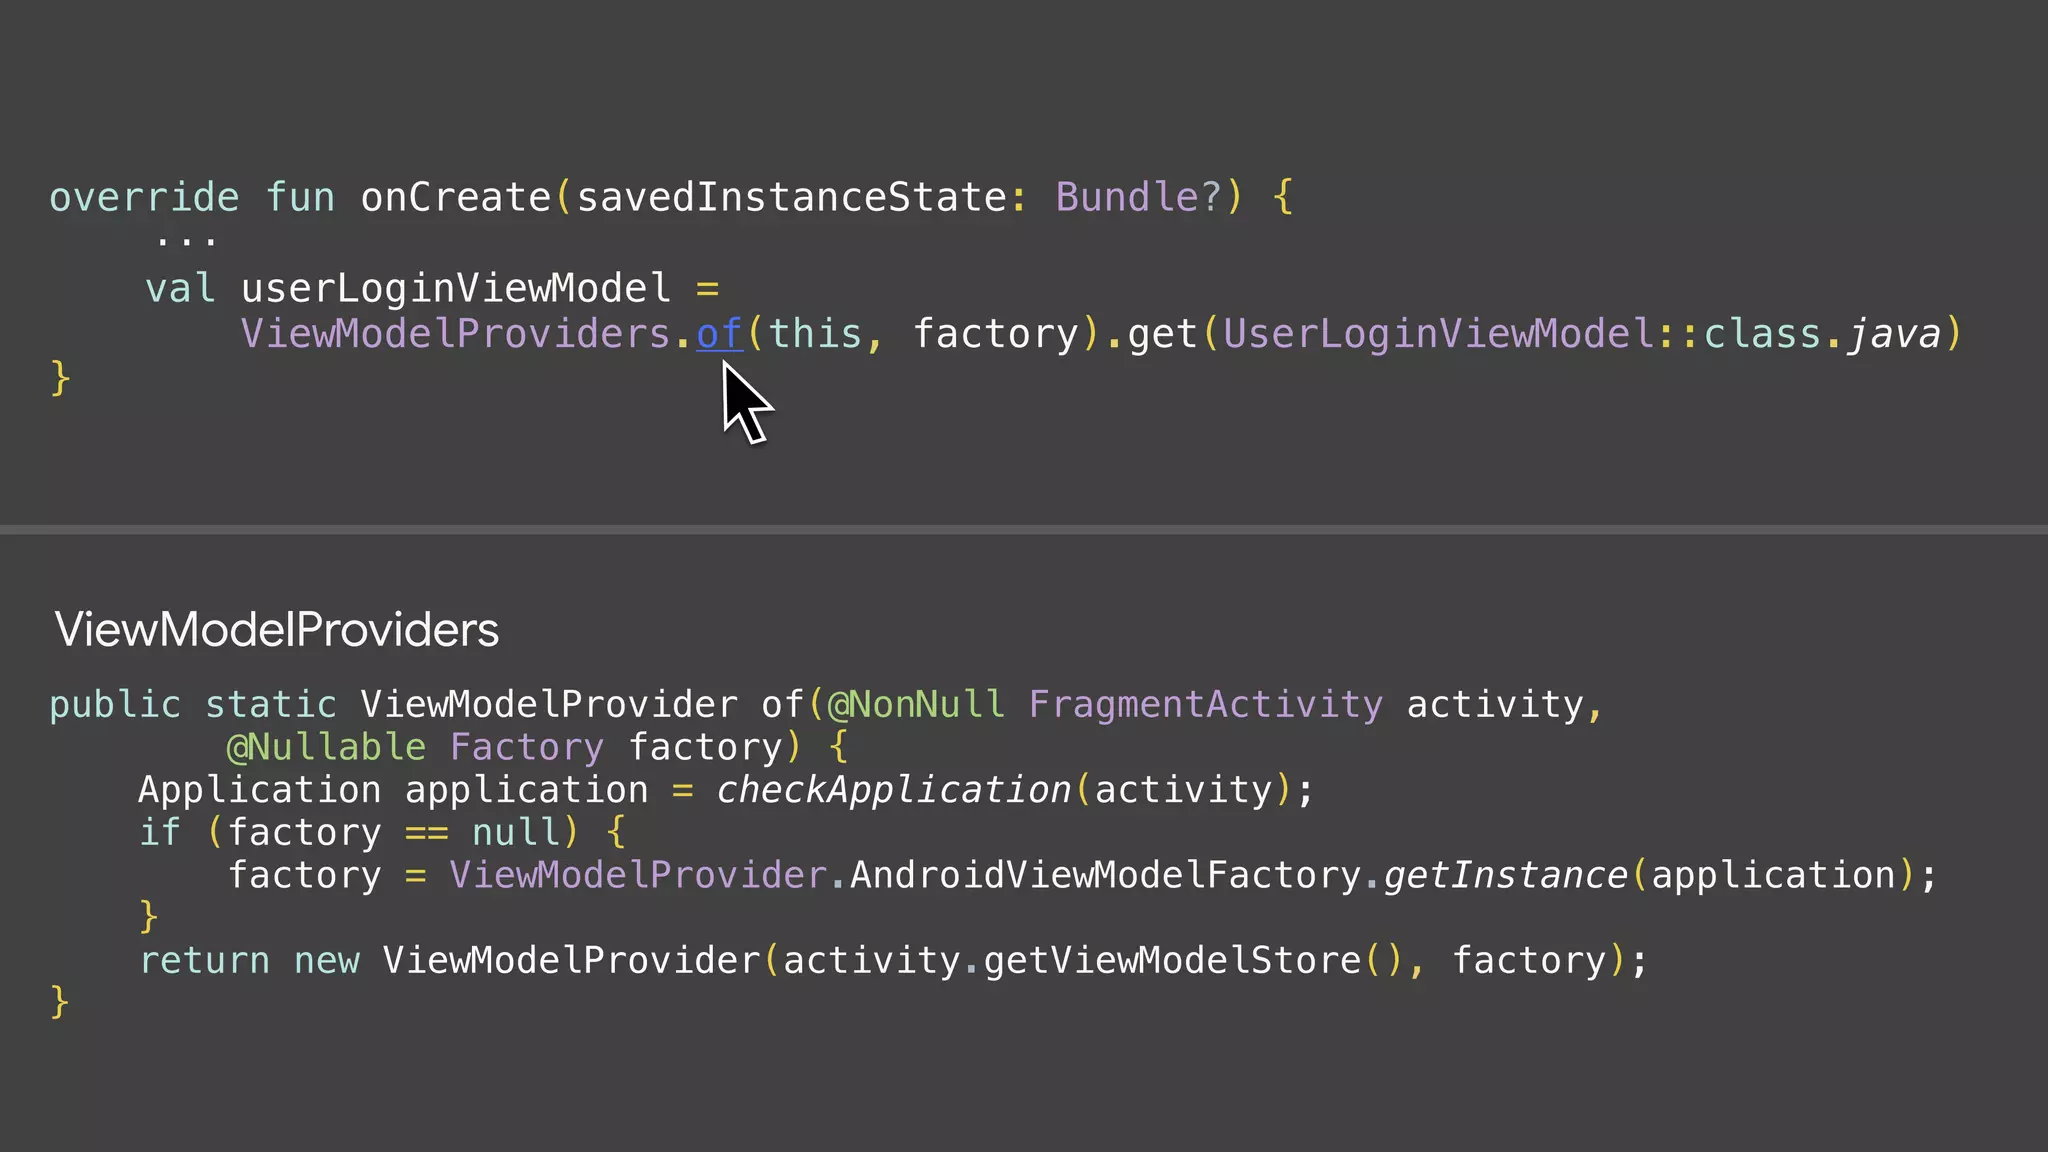The width and height of the screenshot is (2048, 1152).
Task: Click the '@Nullable' annotation
Action: click(x=326, y=747)
